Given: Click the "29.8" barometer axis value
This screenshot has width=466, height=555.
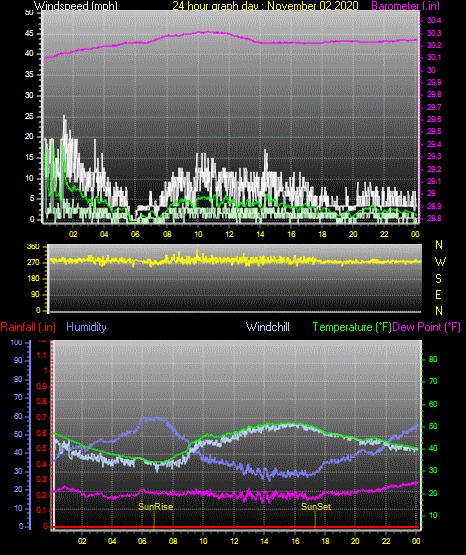Looking at the screenshot, I should click(x=434, y=95).
